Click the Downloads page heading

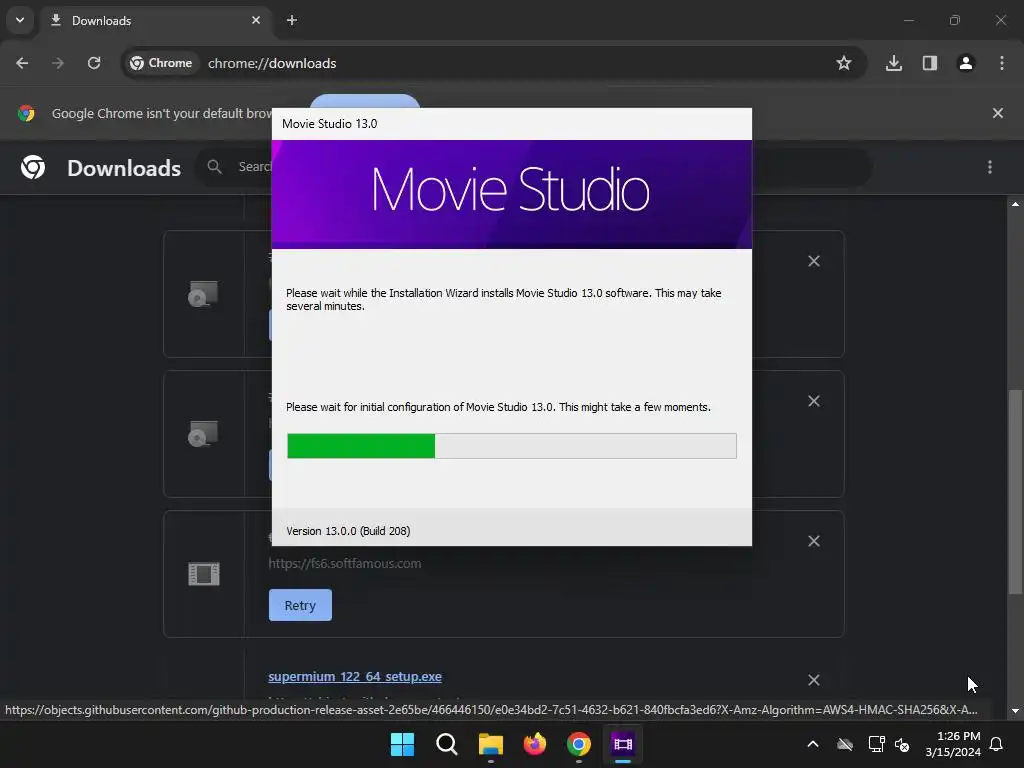coord(124,168)
